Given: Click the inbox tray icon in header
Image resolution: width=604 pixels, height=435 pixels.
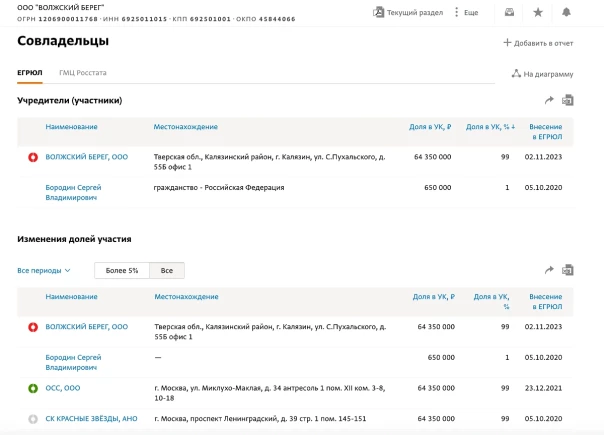Looking at the screenshot, I should tap(510, 12).
